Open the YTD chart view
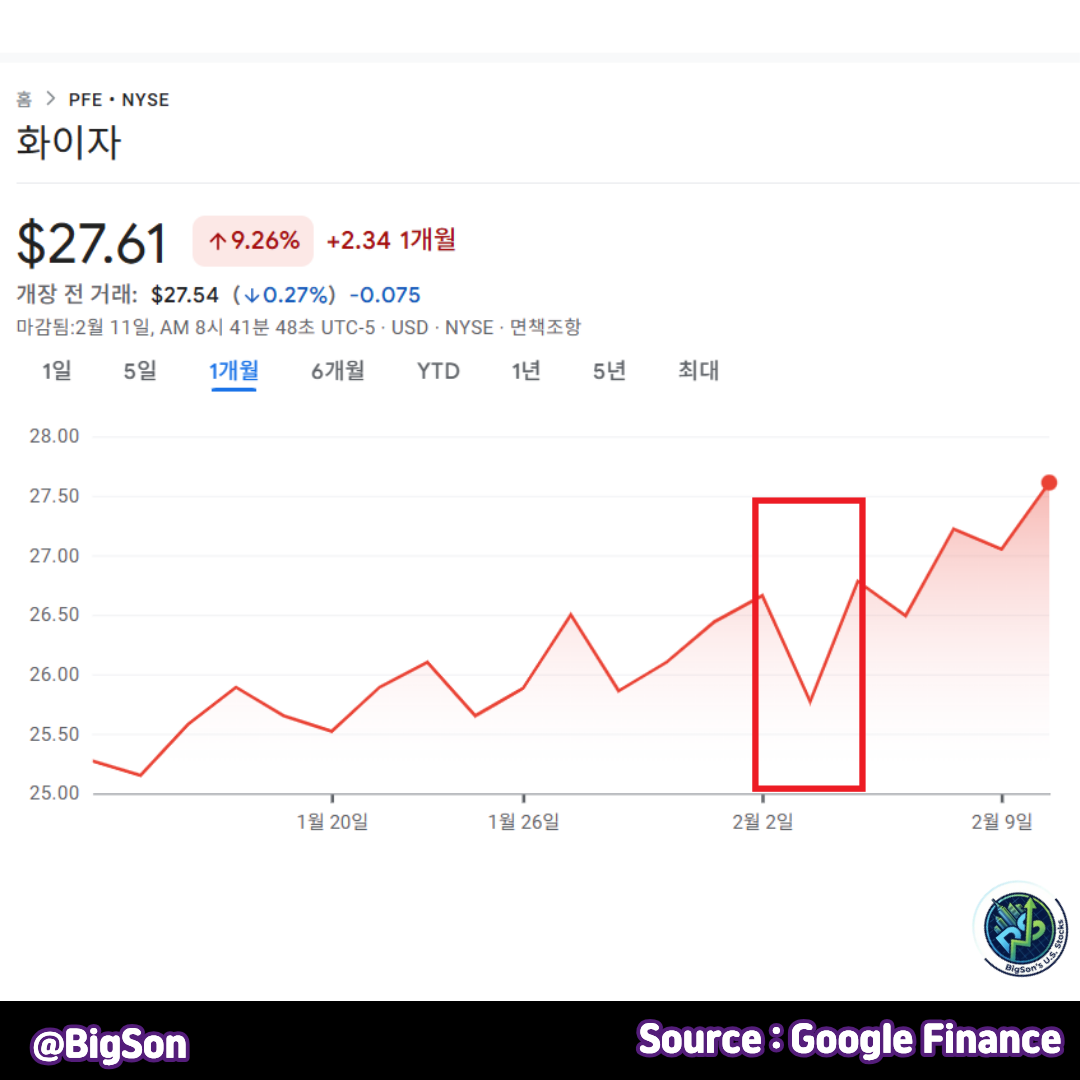The height and width of the screenshot is (1080, 1080). tap(438, 371)
